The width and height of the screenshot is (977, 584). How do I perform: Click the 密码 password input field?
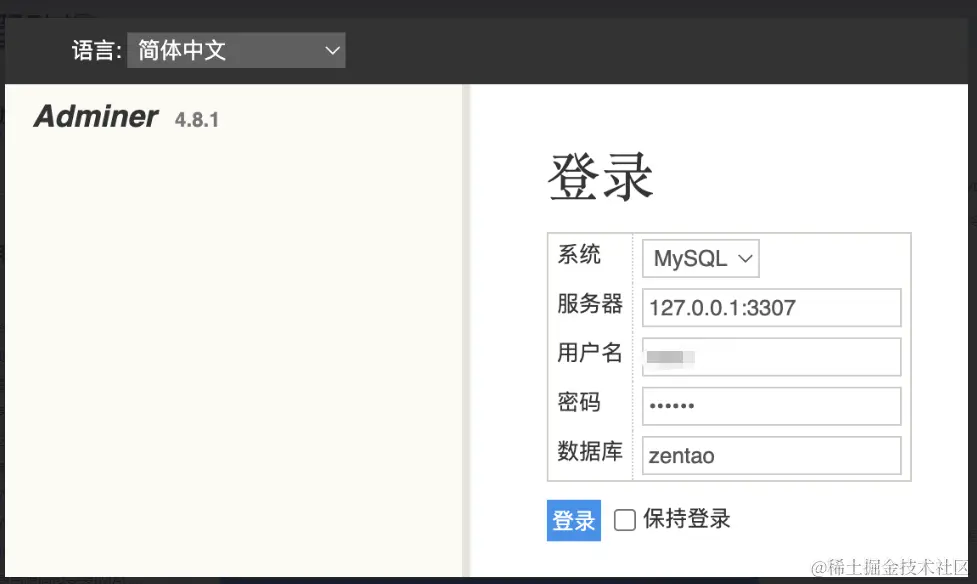point(771,406)
